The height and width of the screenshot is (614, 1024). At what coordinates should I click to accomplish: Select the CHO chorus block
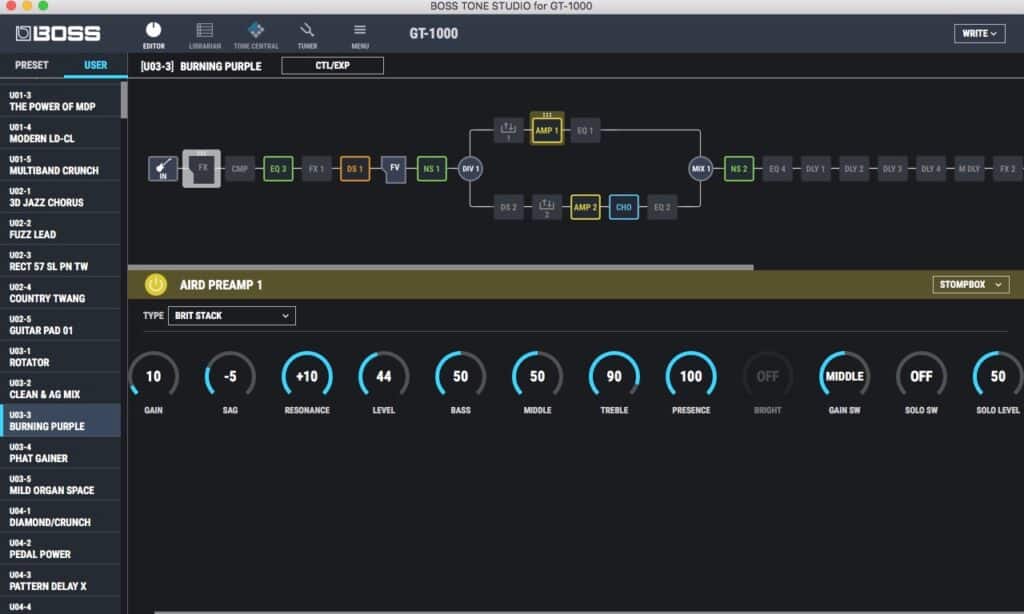click(x=624, y=207)
